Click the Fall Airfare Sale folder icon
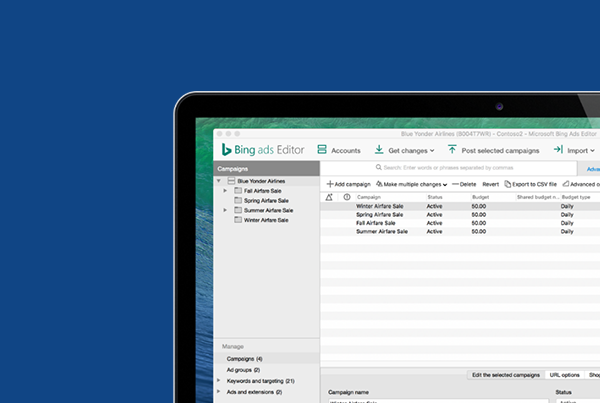The image size is (600, 403). [x=238, y=191]
